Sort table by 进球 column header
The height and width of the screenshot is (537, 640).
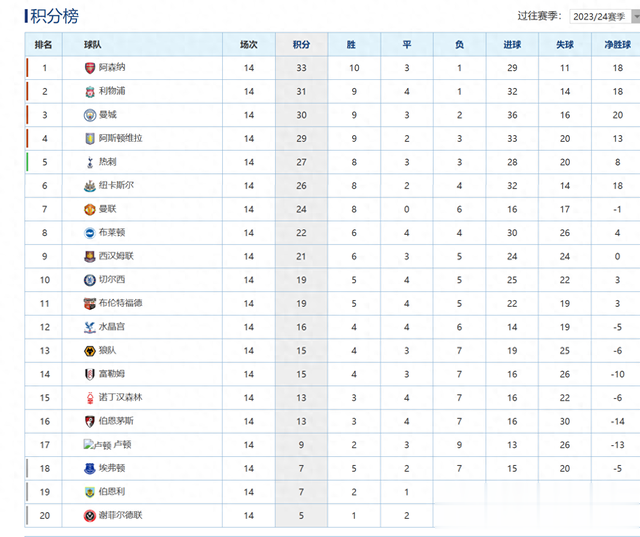click(x=512, y=44)
